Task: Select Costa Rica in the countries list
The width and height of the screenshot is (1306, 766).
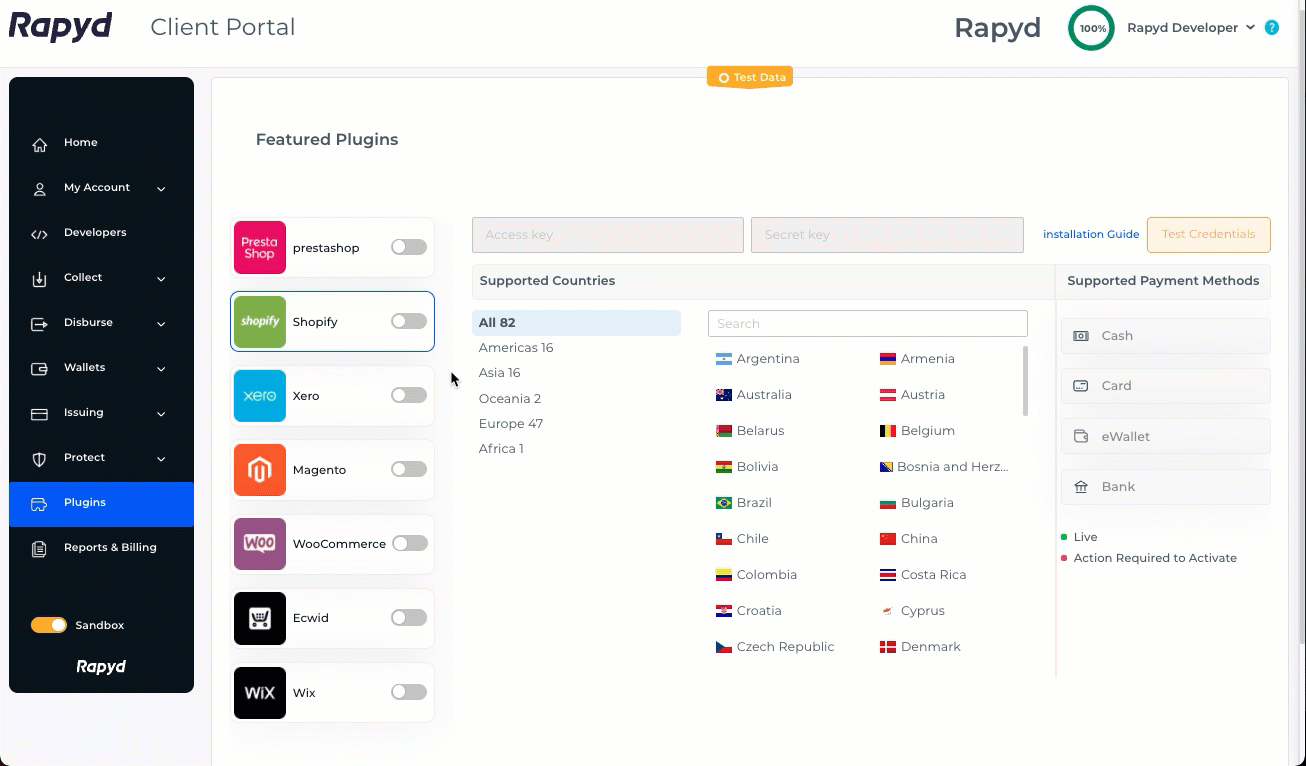Action: (923, 575)
